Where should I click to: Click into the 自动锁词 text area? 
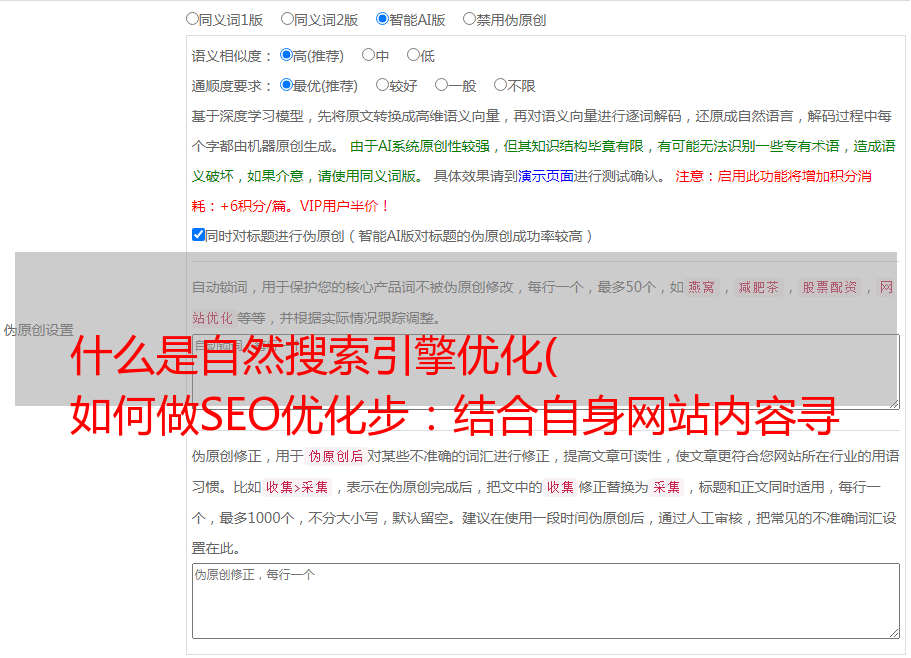545,372
